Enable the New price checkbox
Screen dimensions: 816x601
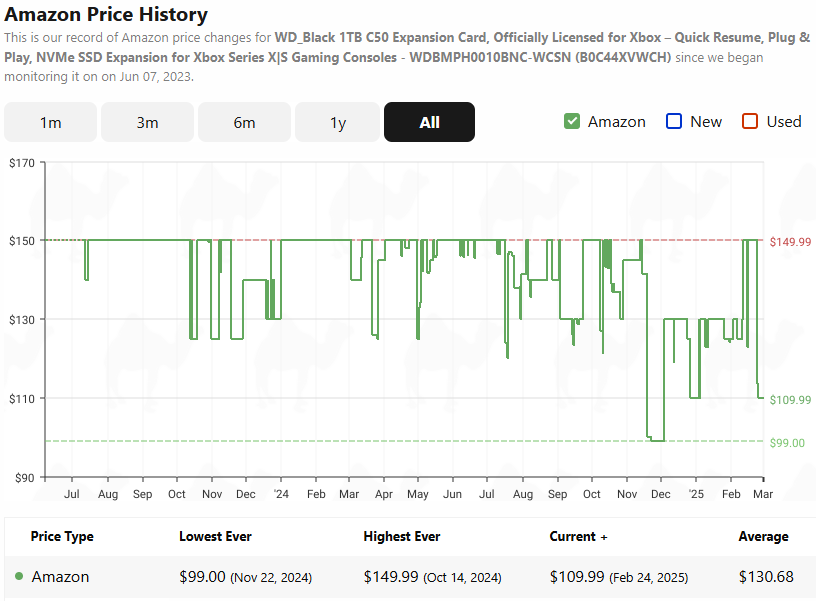click(x=674, y=121)
